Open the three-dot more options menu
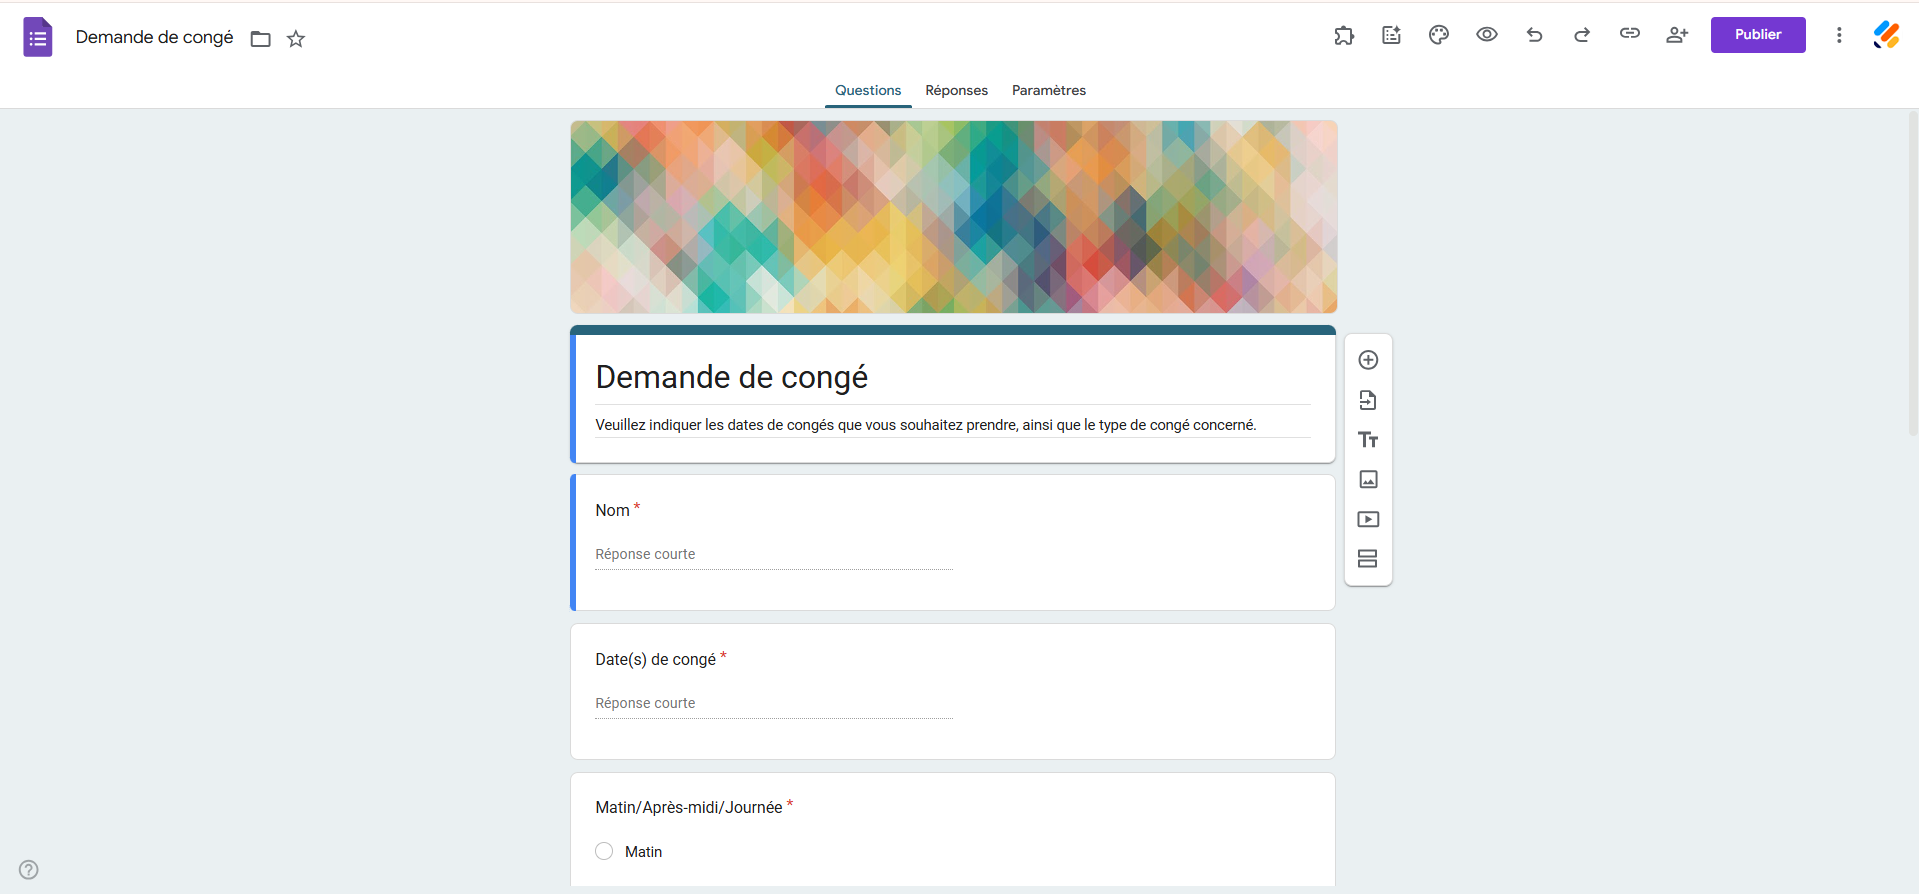Image resolution: width=1919 pixels, height=894 pixels. coord(1839,35)
